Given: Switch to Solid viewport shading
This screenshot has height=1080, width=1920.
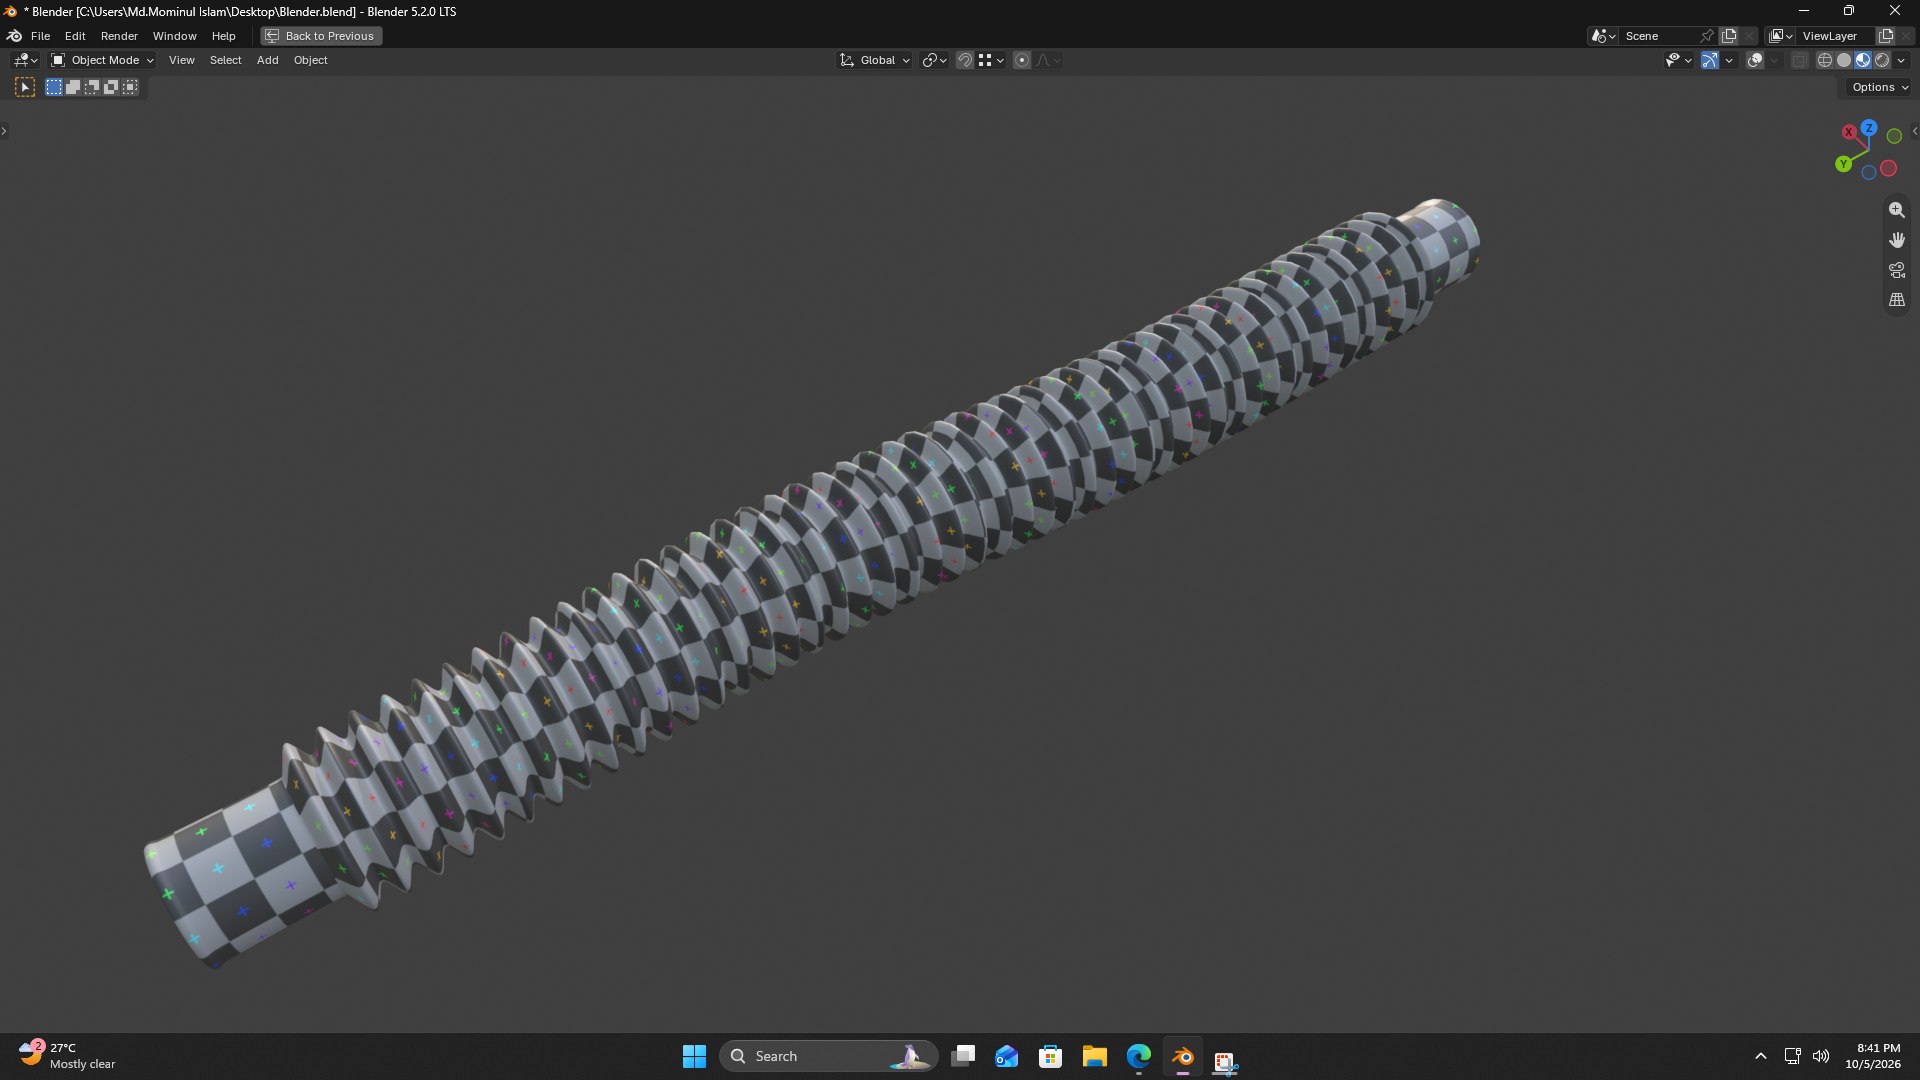Looking at the screenshot, I should (x=1844, y=60).
